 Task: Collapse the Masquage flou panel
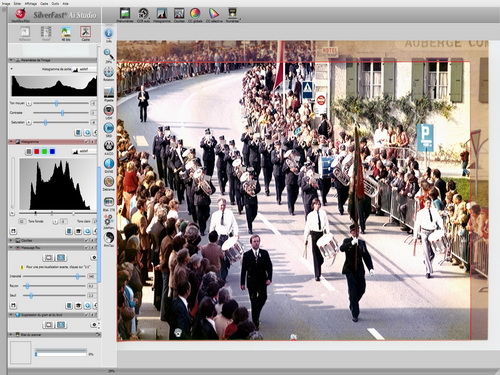coord(11,248)
